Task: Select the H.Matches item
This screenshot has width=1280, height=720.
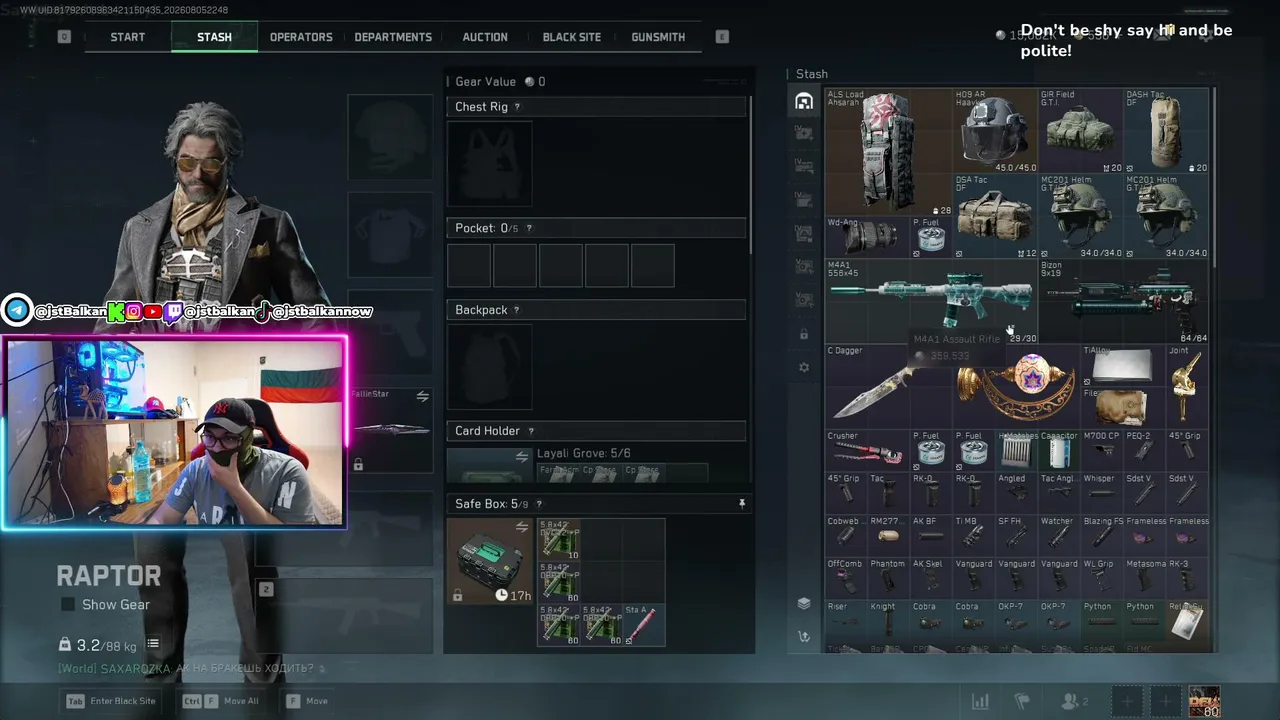Action: pyautogui.click(x=1016, y=450)
